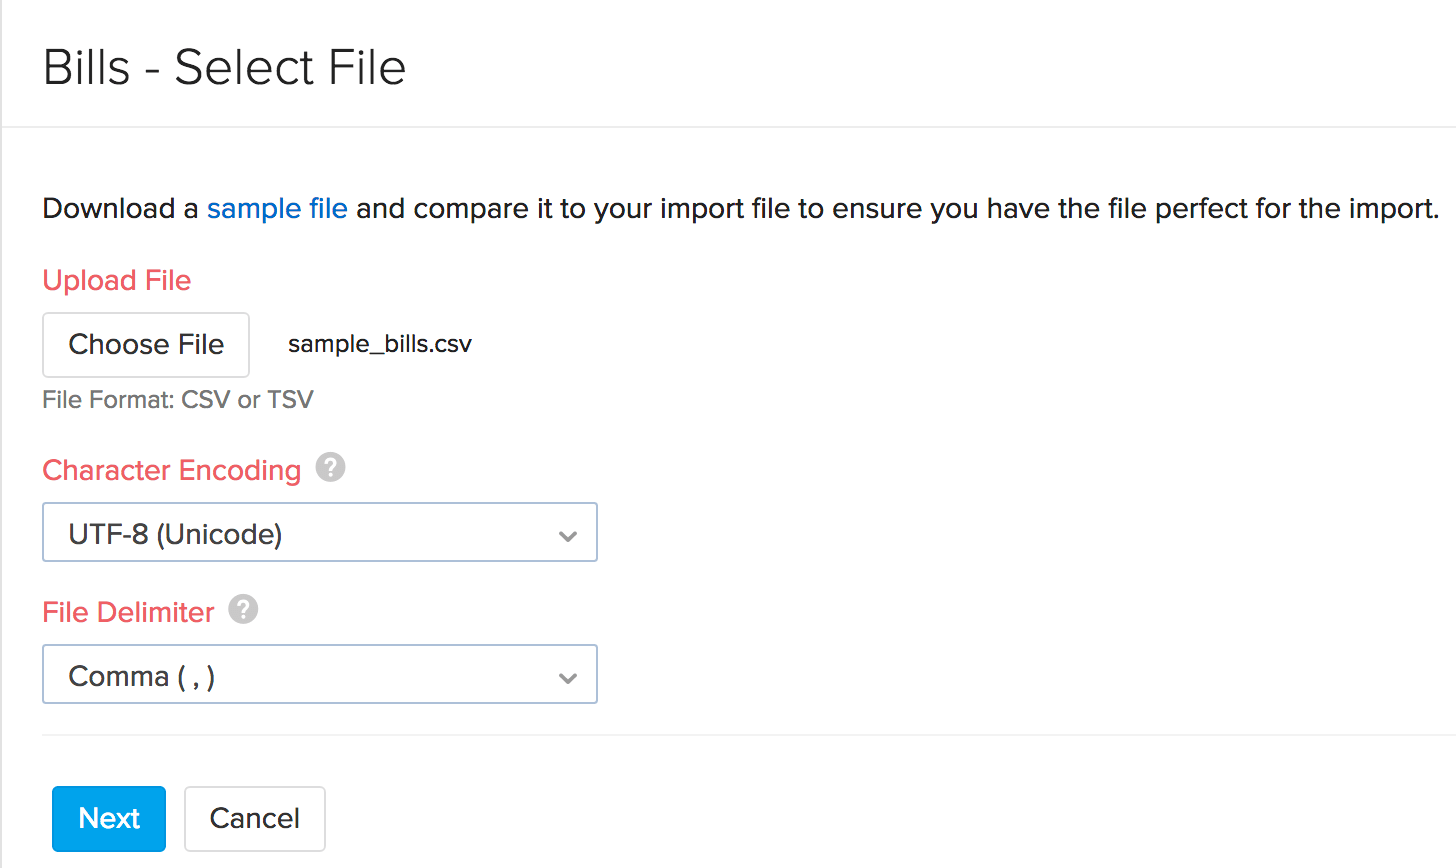Click the Upload File label
The width and height of the screenshot is (1456, 868).
tap(116, 281)
